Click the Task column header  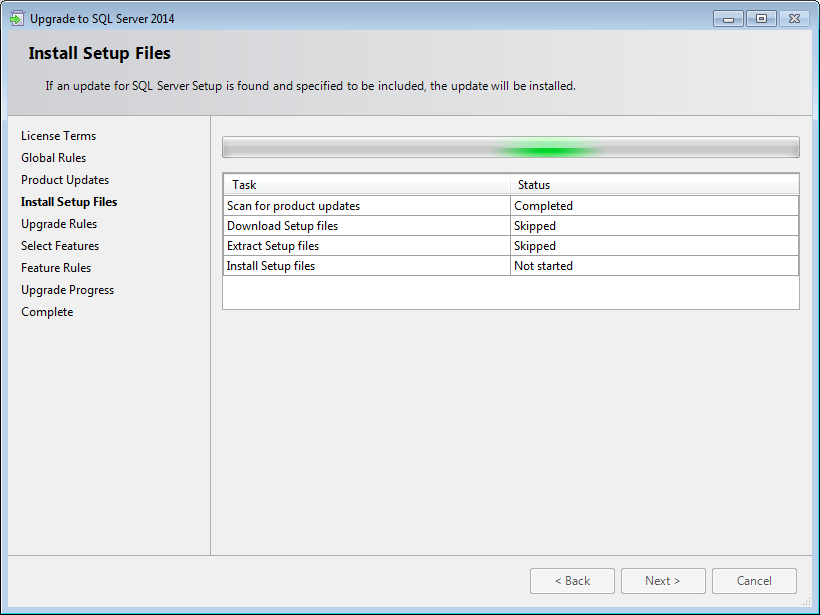(x=367, y=185)
